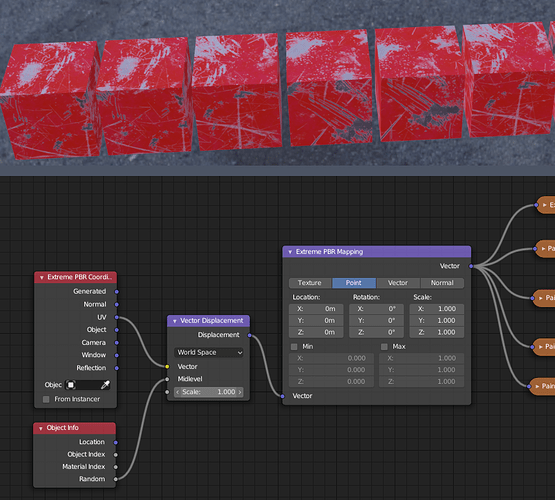Click the Rotation Y 0° field
Viewport: 555px width, 500px height.
coord(376,321)
